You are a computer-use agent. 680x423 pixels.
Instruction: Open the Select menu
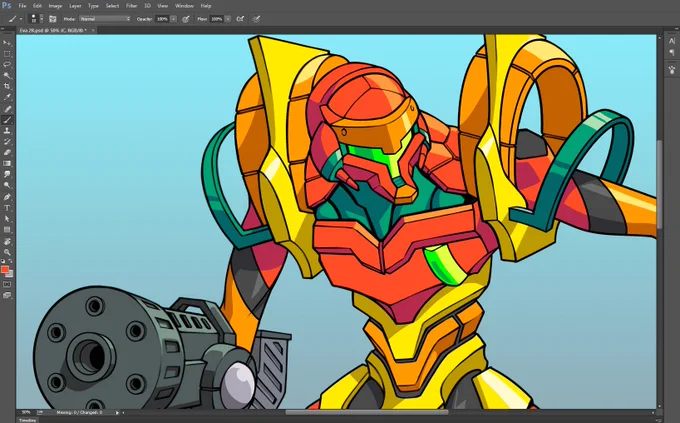click(x=112, y=6)
